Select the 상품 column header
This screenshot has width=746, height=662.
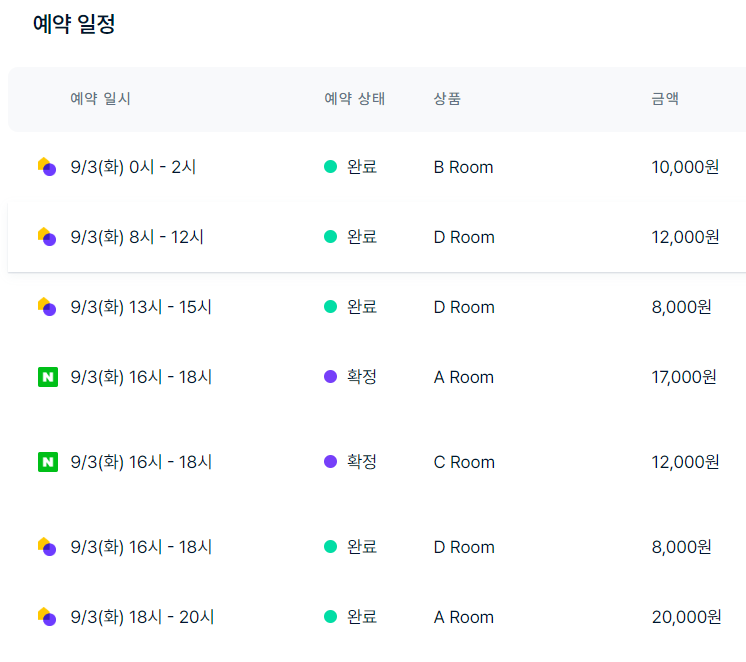[447, 99]
